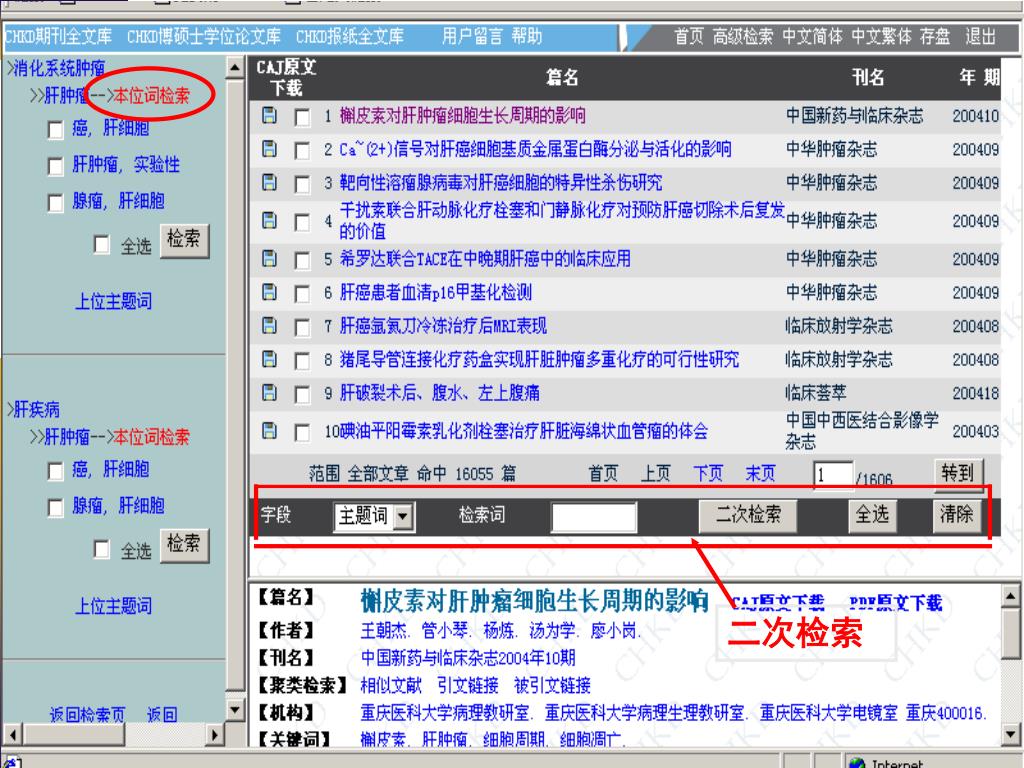Click 退出 to log out
This screenshot has height=768, width=1024.
click(981, 37)
